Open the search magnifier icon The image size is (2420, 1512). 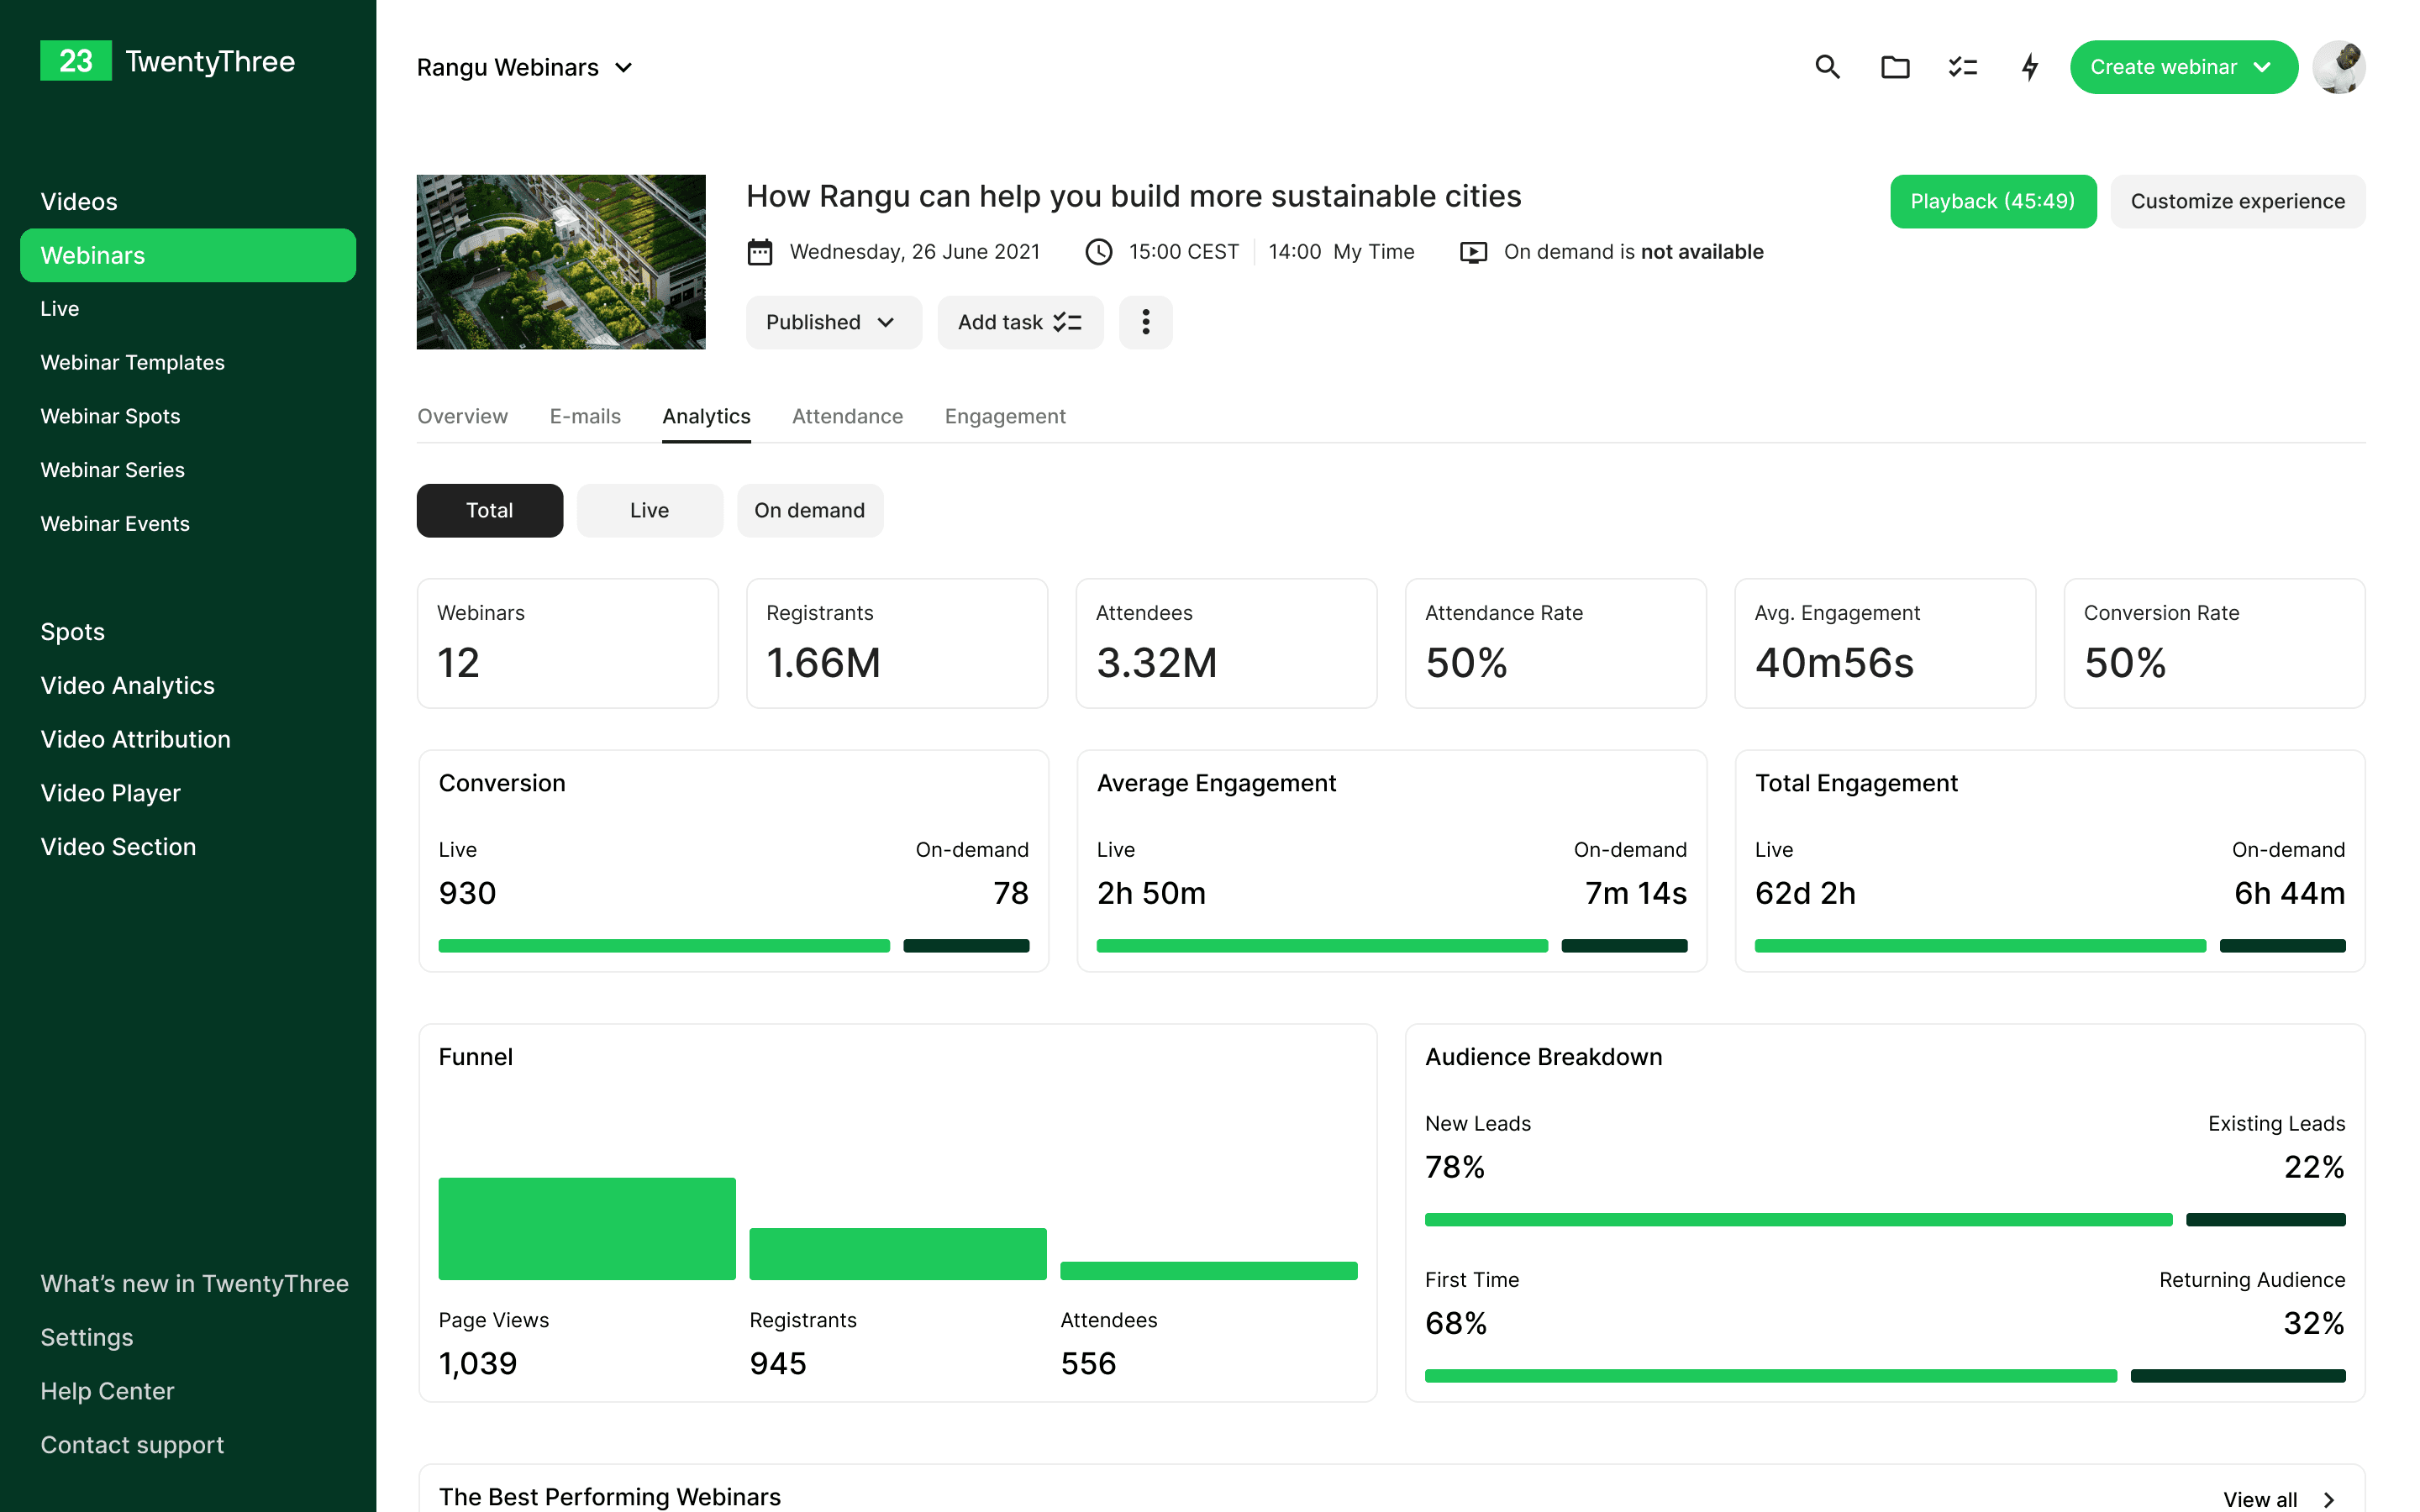coord(1827,67)
